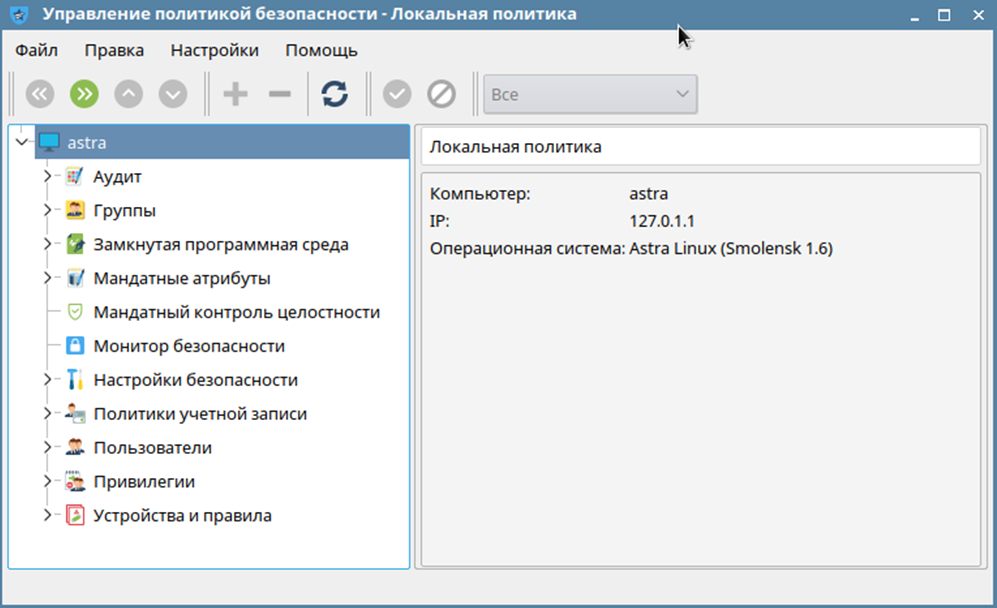Click the crossed-circle cancel icon

point(441,94)
